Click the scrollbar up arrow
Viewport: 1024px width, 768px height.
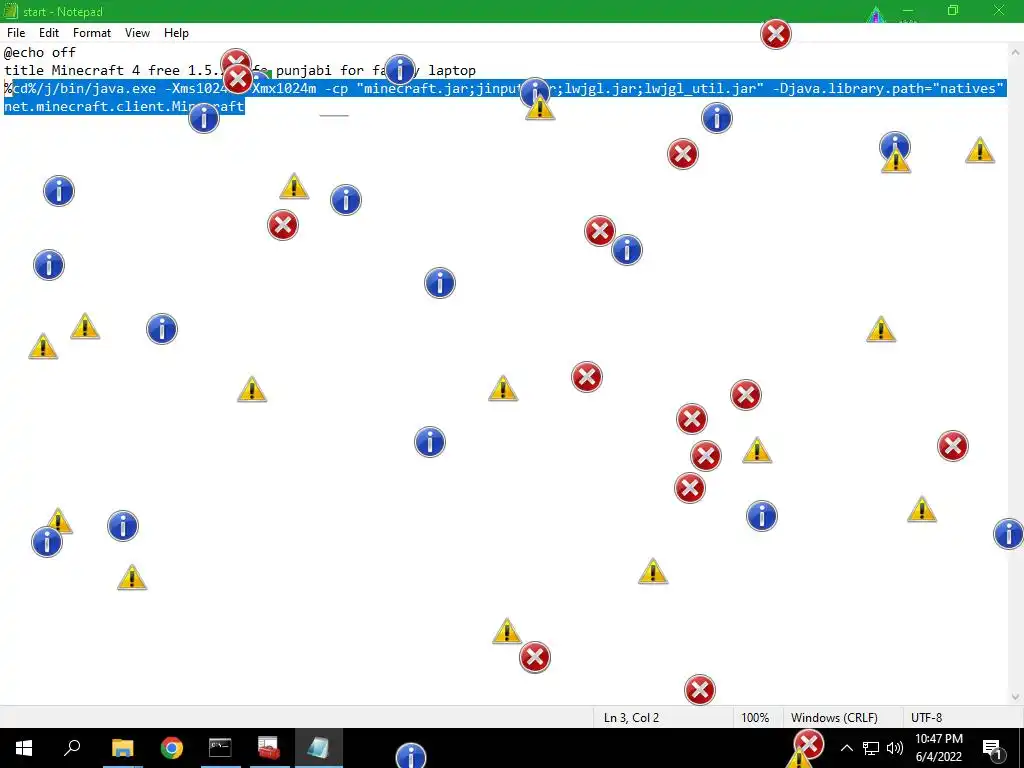1016,52
